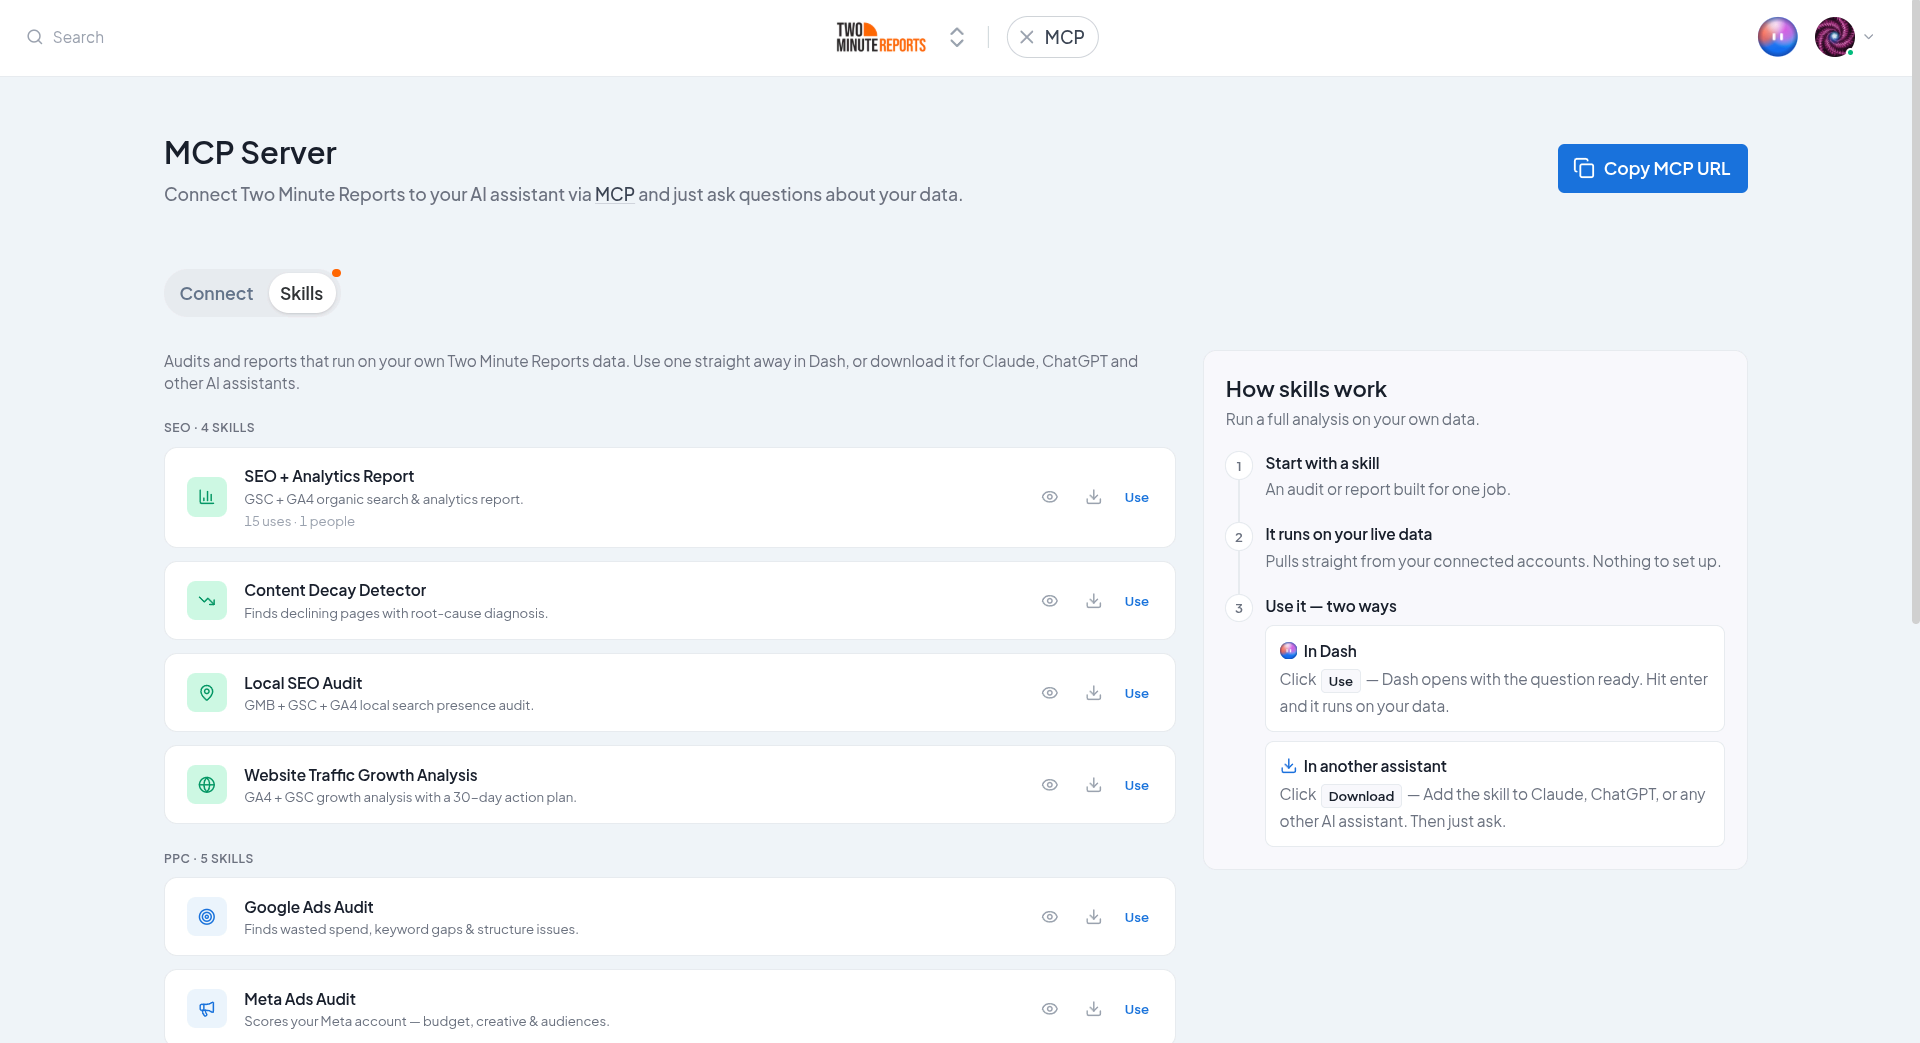
Task: Click the MCP breadcrumb label
Action: coord(1065,37)
